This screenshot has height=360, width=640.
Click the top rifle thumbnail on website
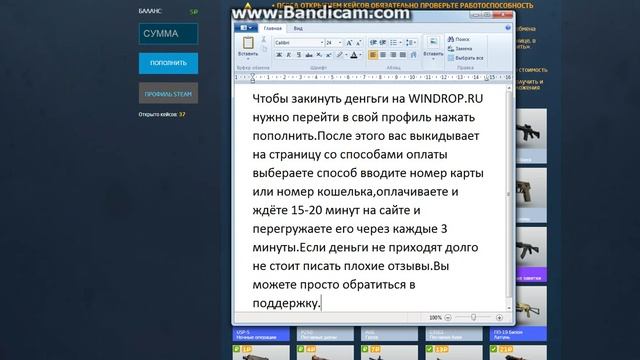click(531, 135)
